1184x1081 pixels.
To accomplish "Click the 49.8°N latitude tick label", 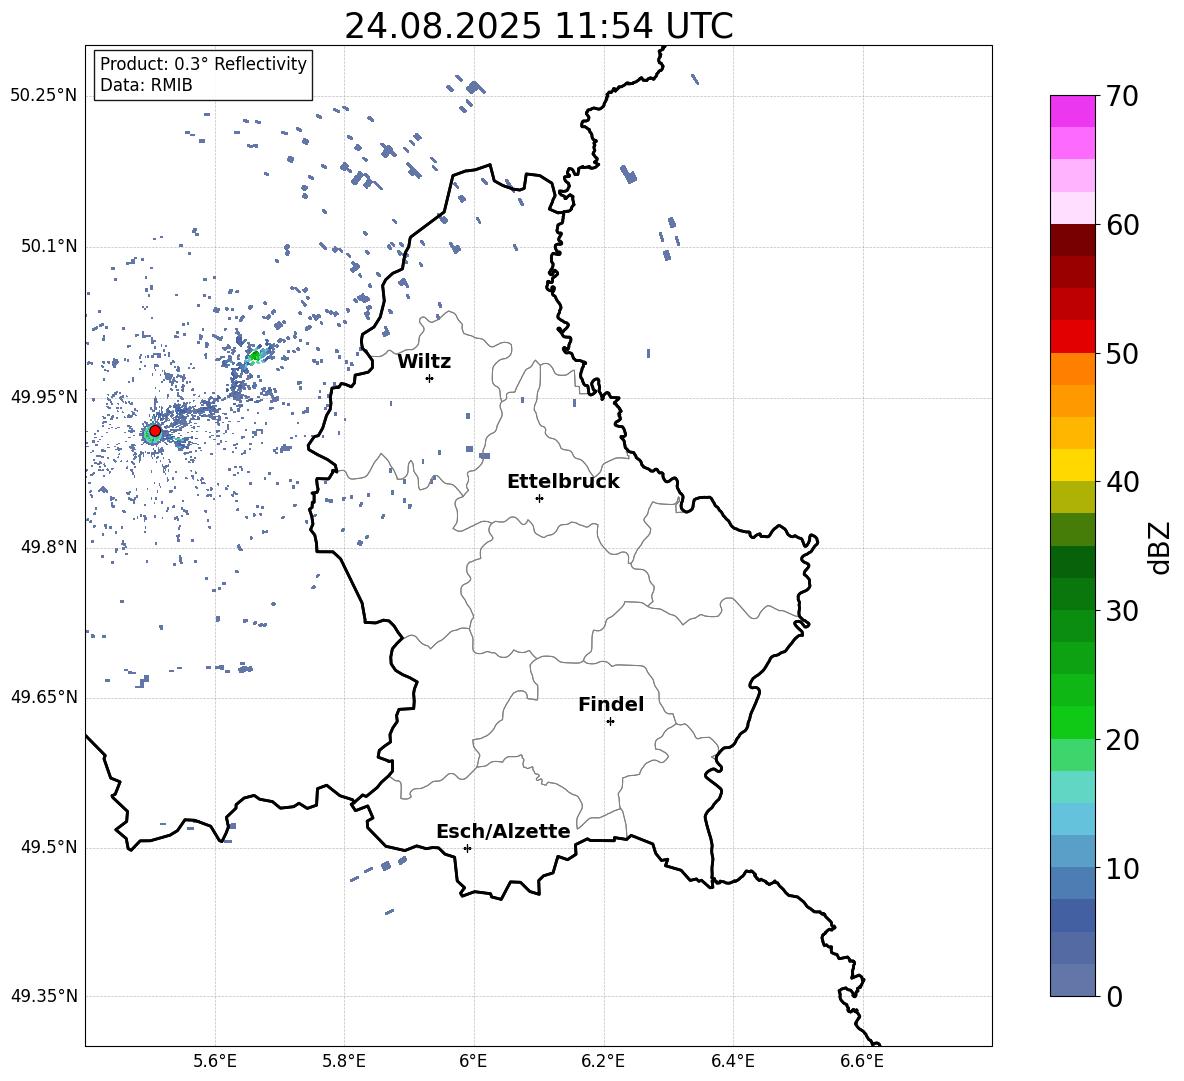I will [49, 547].
